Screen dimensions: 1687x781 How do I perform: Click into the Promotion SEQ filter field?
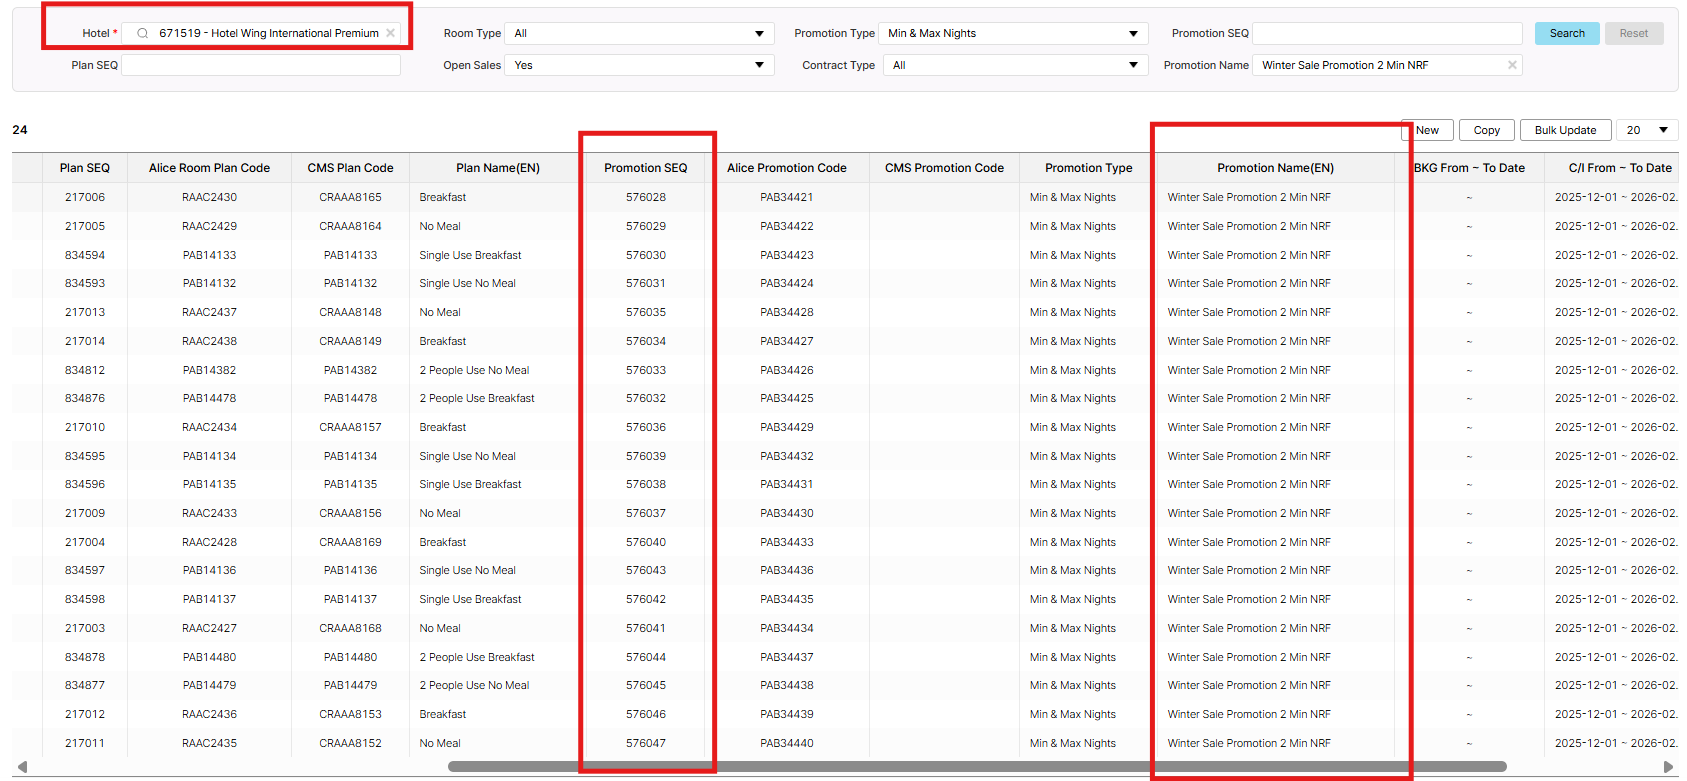pos(1387,33)
